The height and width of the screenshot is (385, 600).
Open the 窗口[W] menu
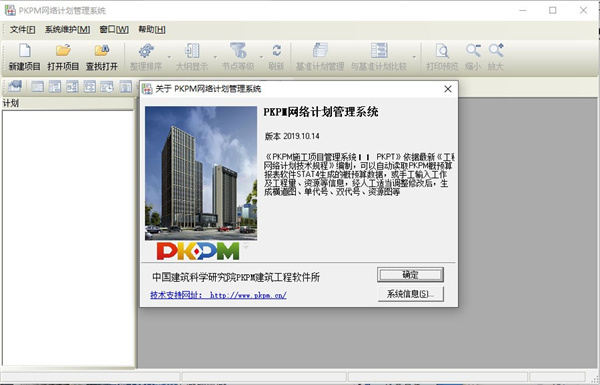coord(114,29)
